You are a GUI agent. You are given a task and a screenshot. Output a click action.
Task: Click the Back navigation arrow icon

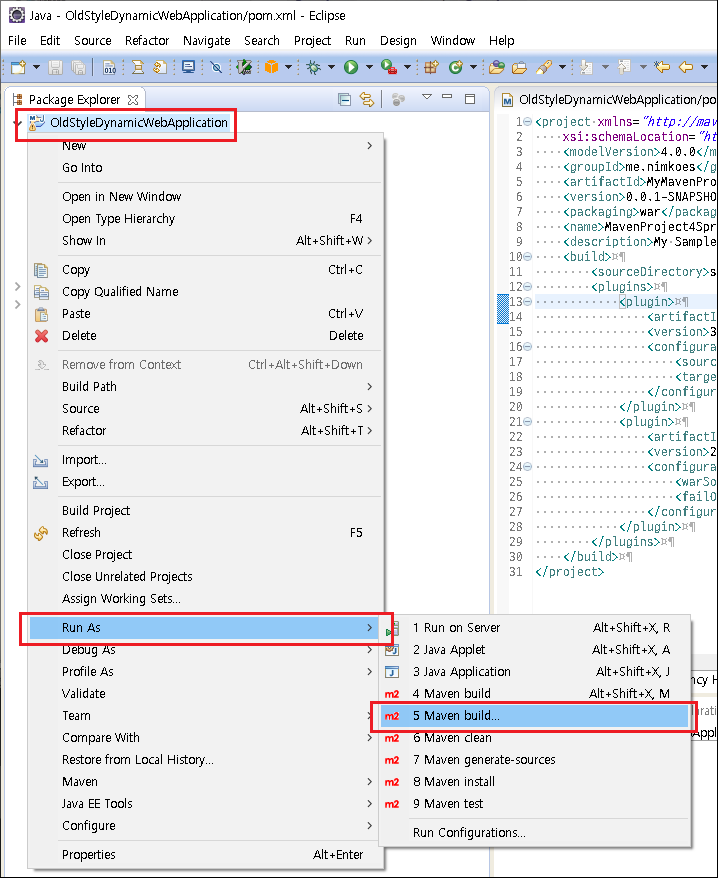(686, 68)
